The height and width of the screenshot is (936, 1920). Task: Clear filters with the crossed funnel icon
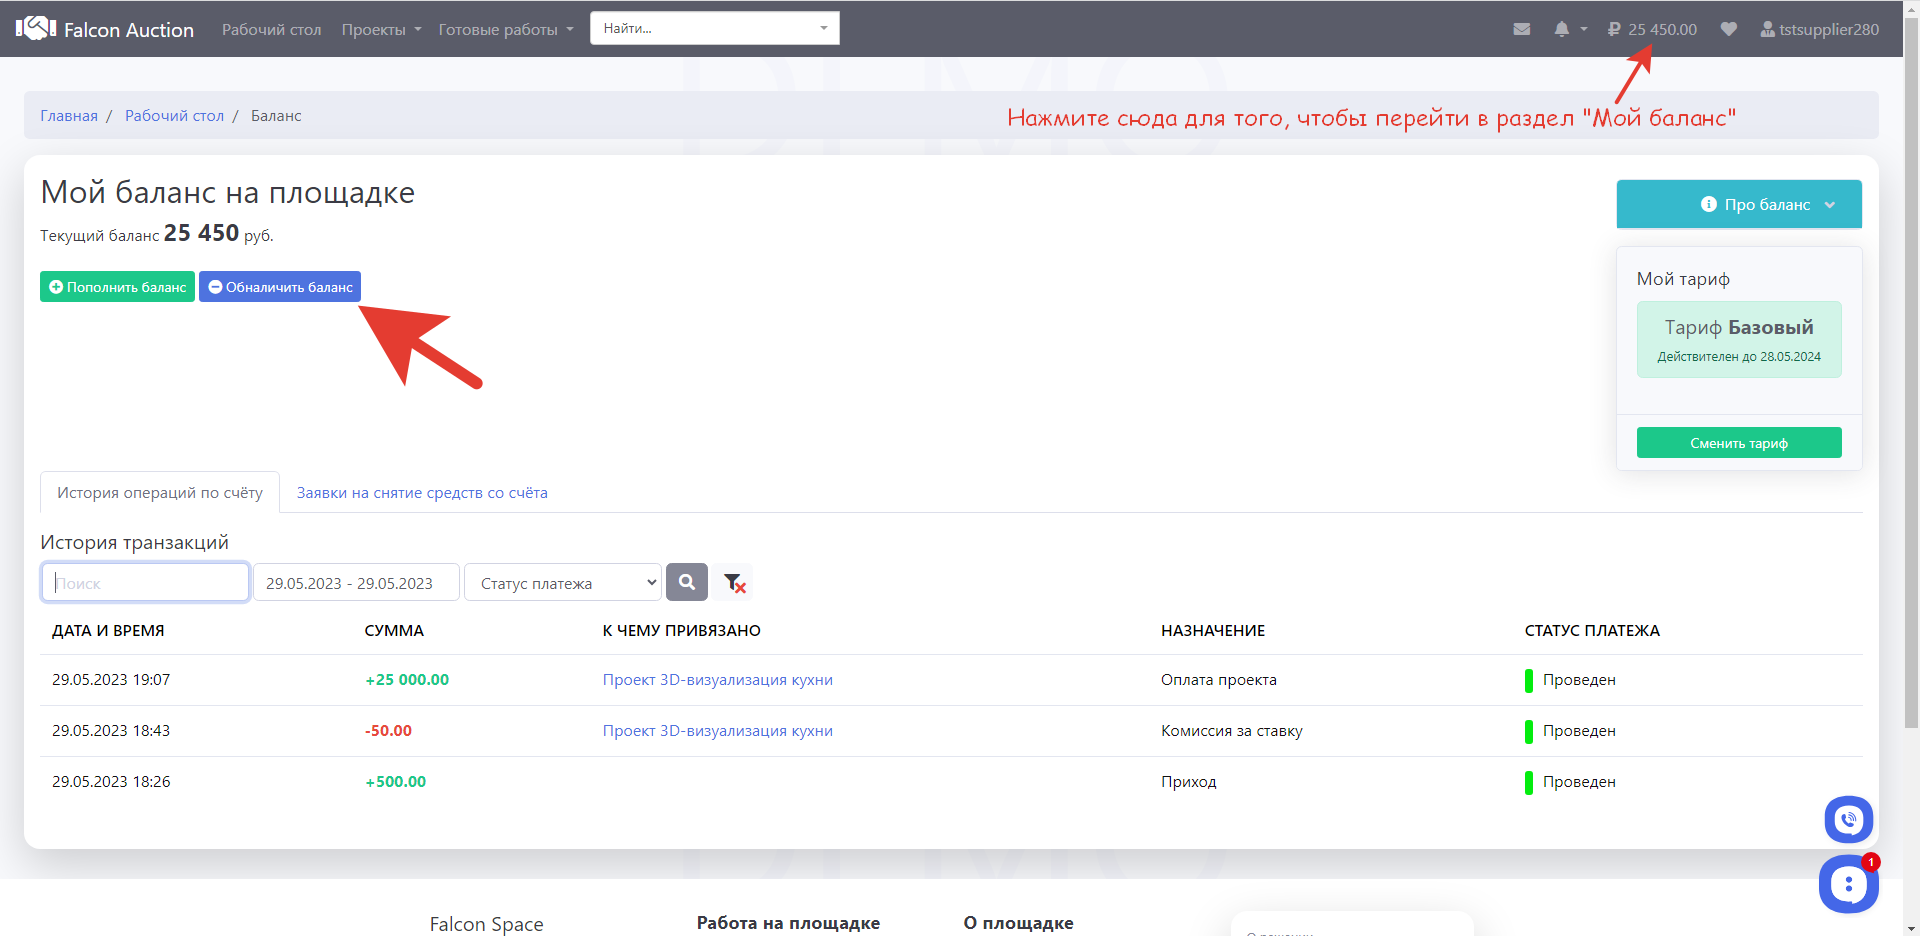[x=734, y=582]
